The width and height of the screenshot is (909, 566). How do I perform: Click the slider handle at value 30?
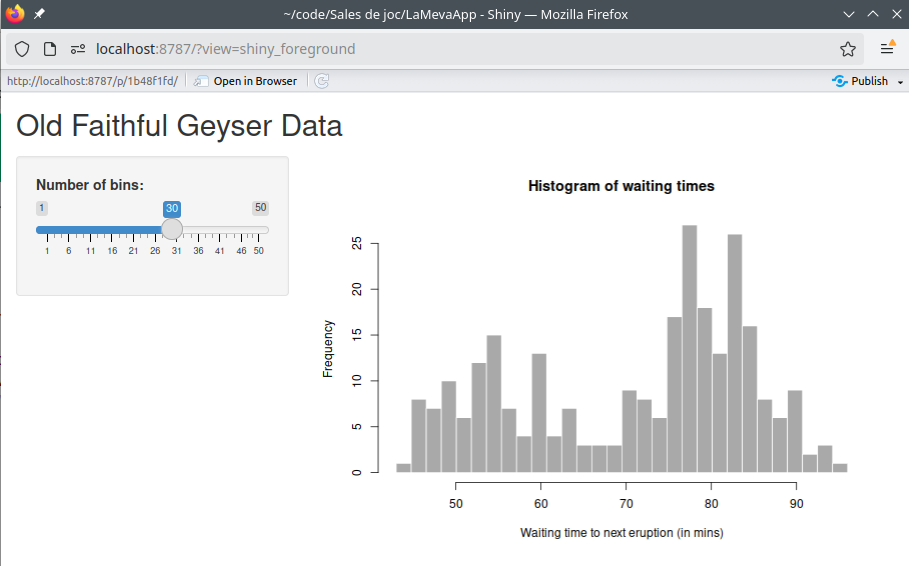coord(172,229)
